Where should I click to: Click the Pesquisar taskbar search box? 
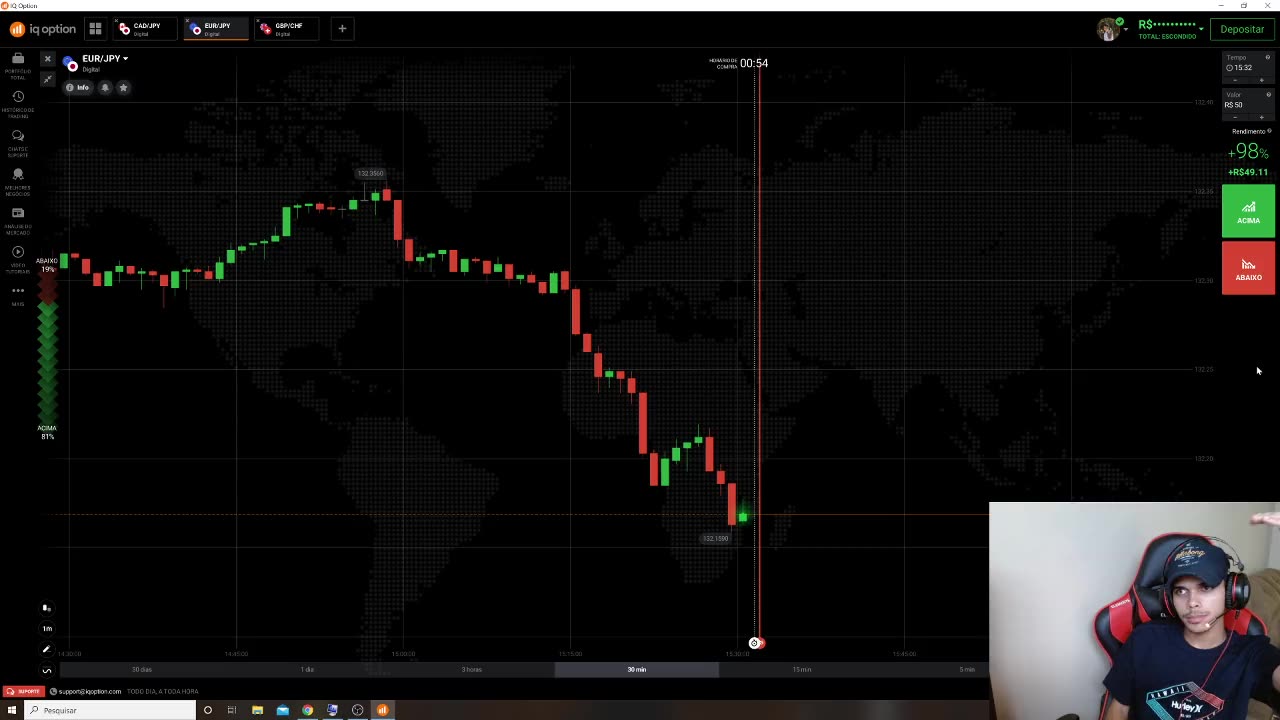(110, 710)
